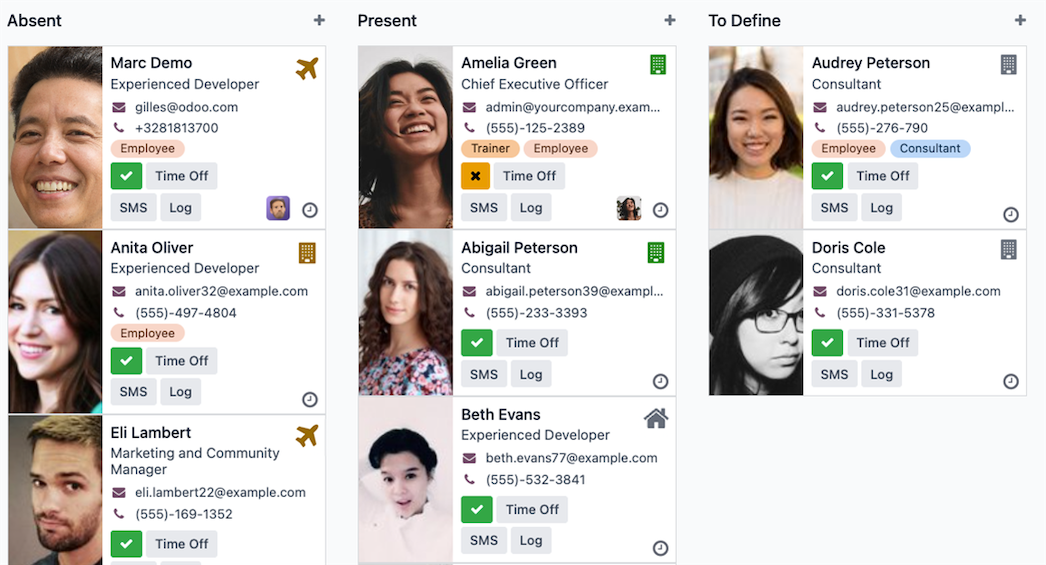Click the plus icon in the Present column
Image resolution: width=1046 pixels, height=565 pixels.
670,20
